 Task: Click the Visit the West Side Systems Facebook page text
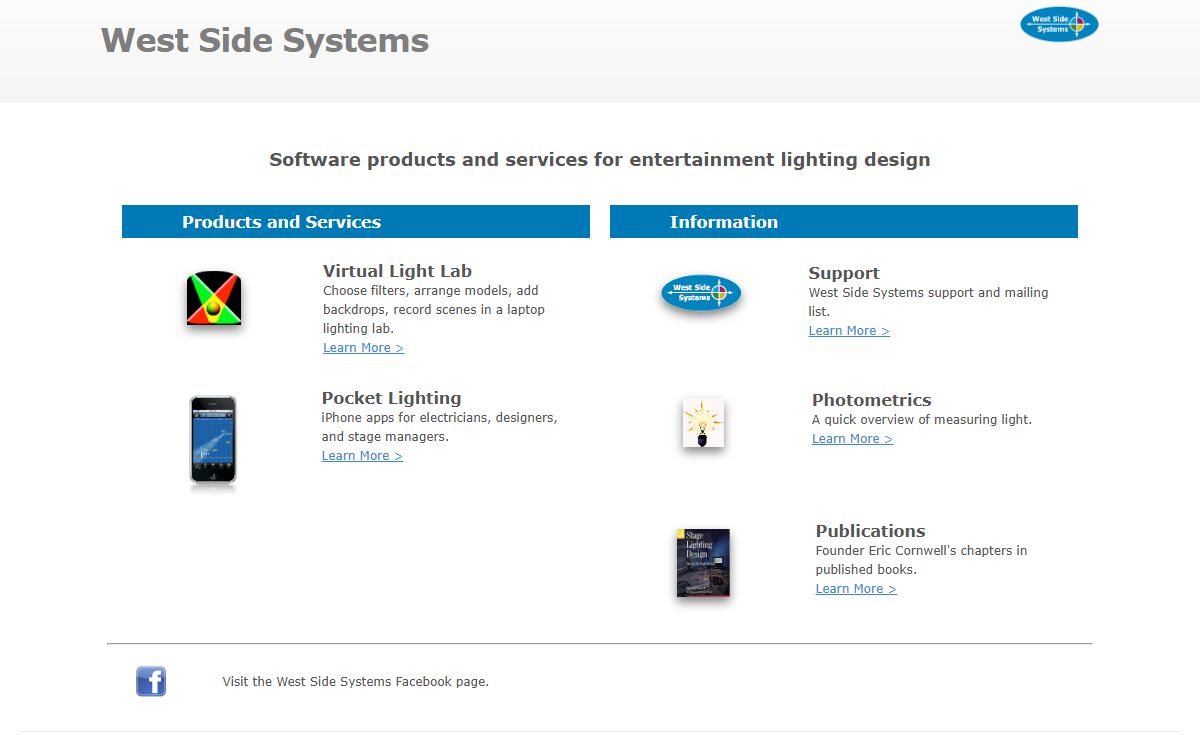pos(356,682)
